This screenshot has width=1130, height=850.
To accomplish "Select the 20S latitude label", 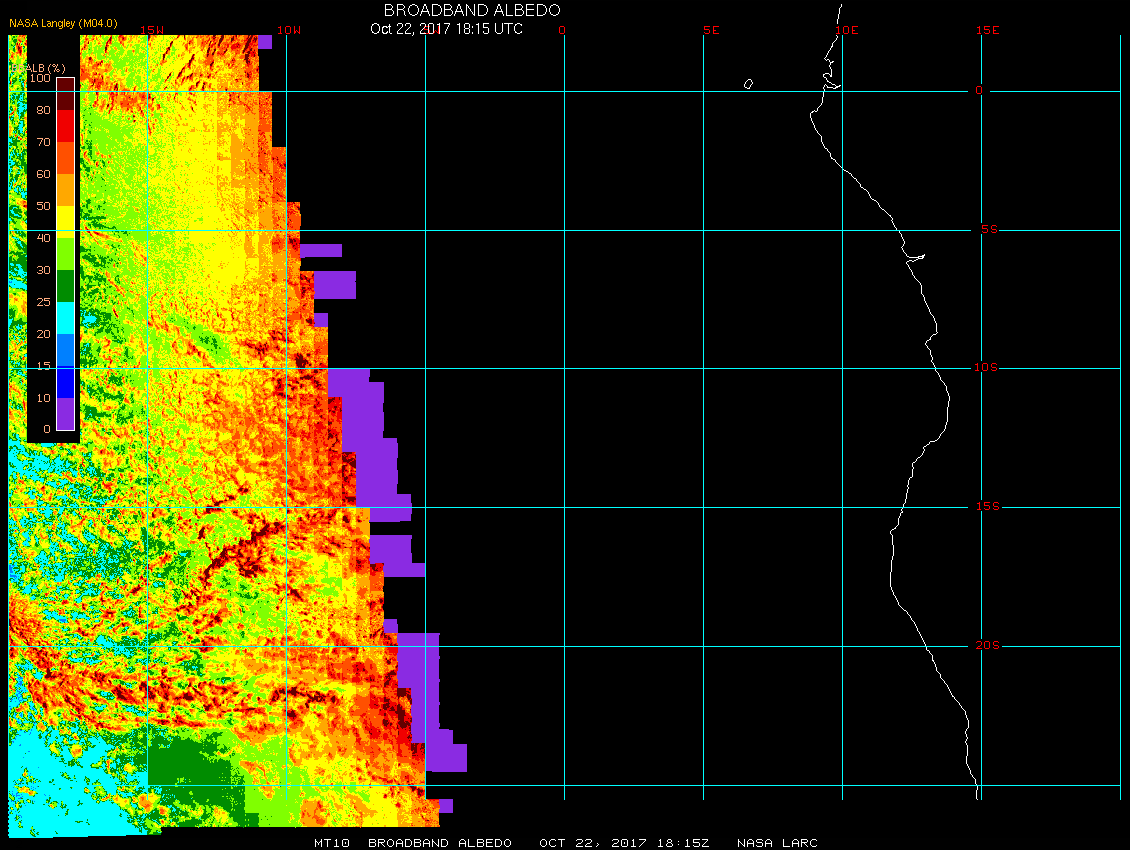I will (986, 646).
